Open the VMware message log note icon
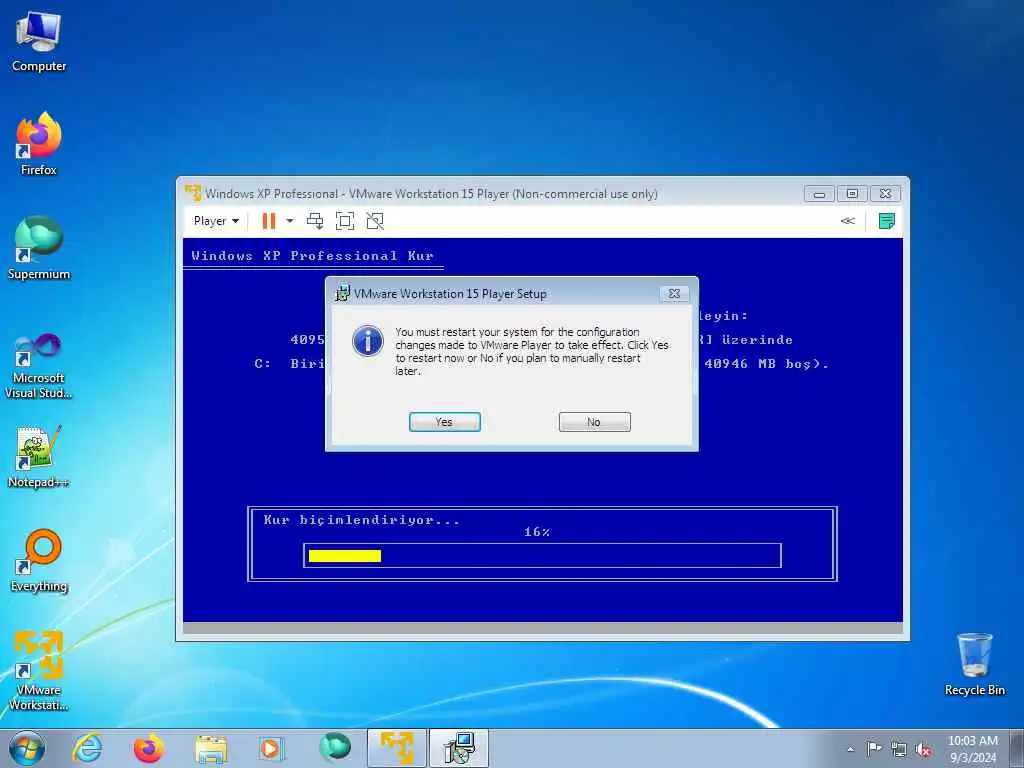The width and height of the screenshot is (1024, 768). (x=886, y=221)
